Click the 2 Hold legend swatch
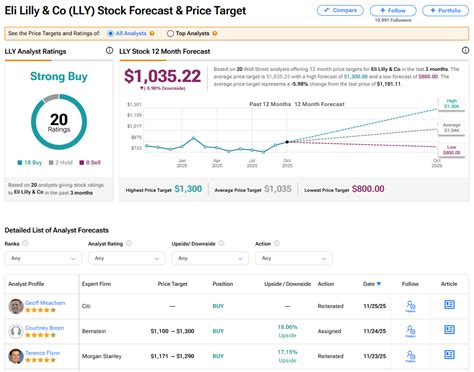 (51, 163)
